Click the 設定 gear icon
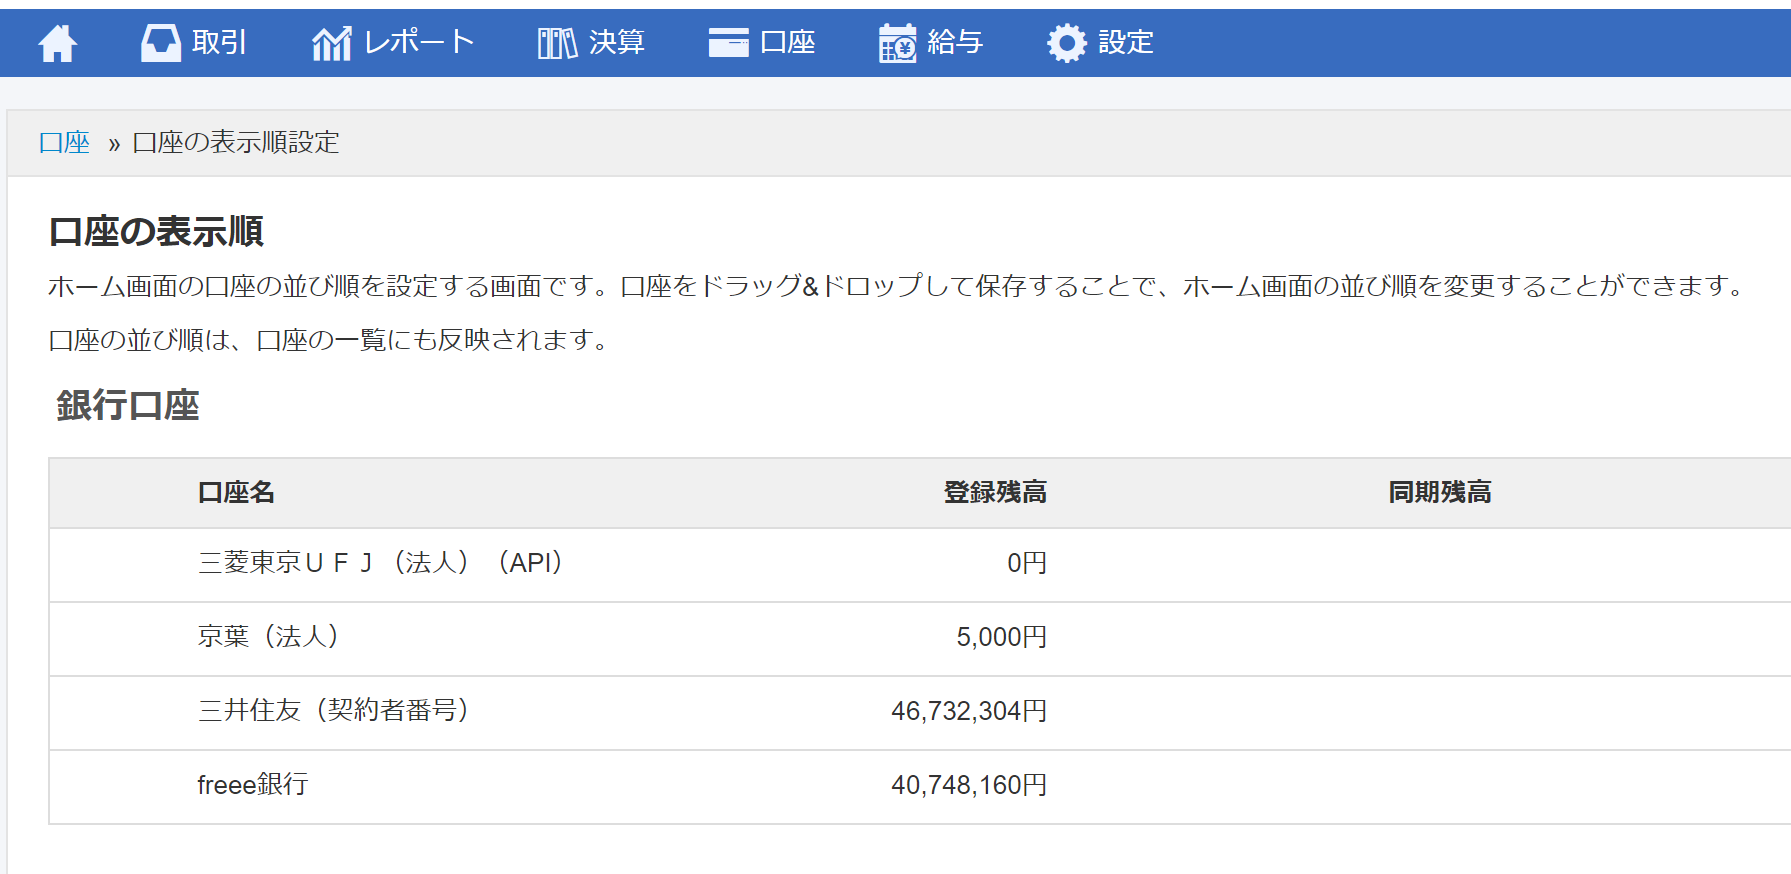Screen dimensions: 1791x874 pyautogui.click(x=1067, y=43)
